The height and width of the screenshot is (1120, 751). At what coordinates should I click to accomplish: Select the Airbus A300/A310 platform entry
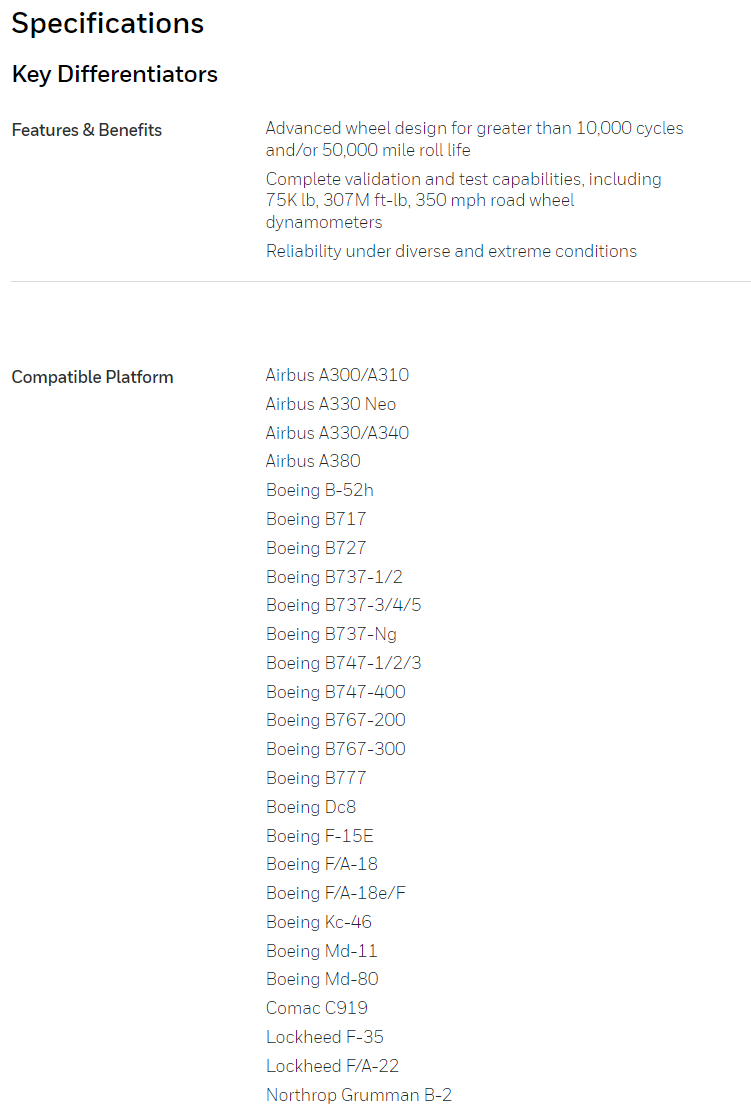point(337,375)
